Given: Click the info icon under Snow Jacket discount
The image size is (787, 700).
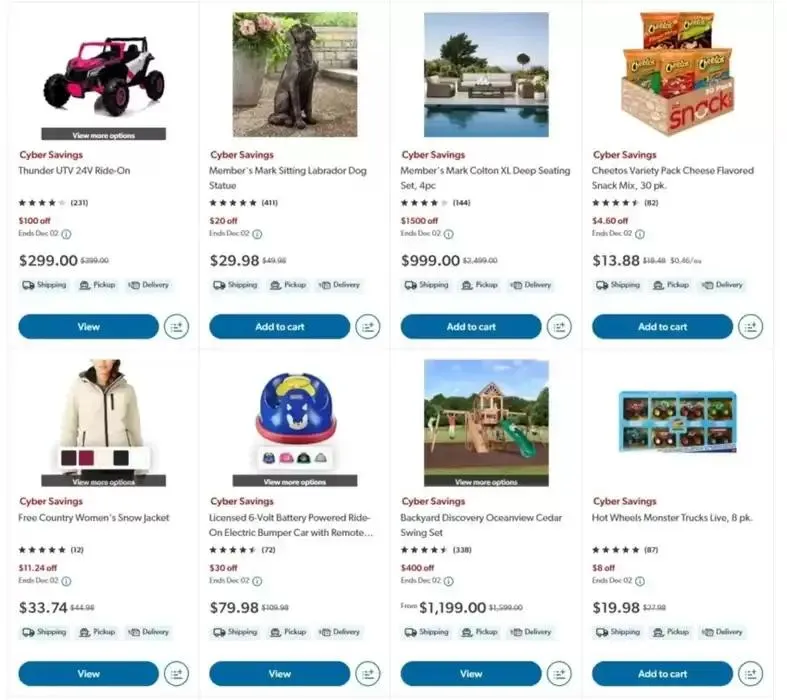Looking at the screenshot, I should point(66,581).
